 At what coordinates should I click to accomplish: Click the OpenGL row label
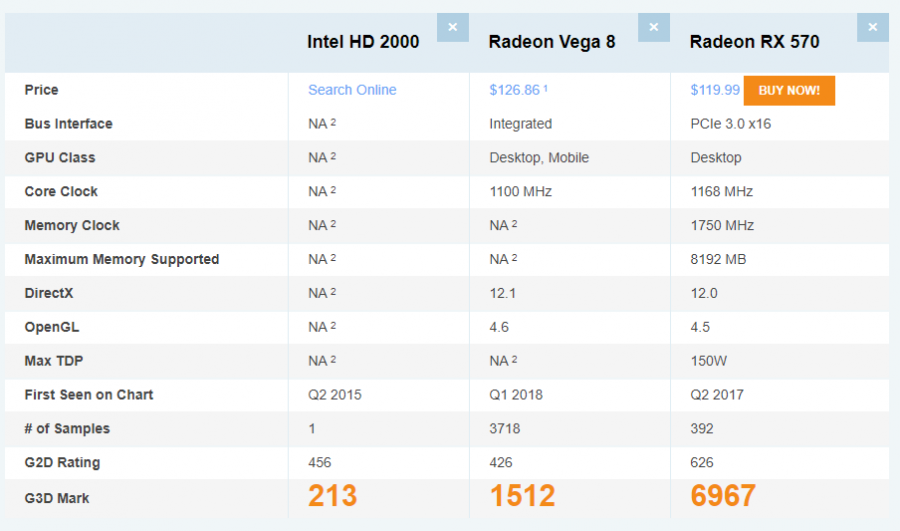(52, 327)
